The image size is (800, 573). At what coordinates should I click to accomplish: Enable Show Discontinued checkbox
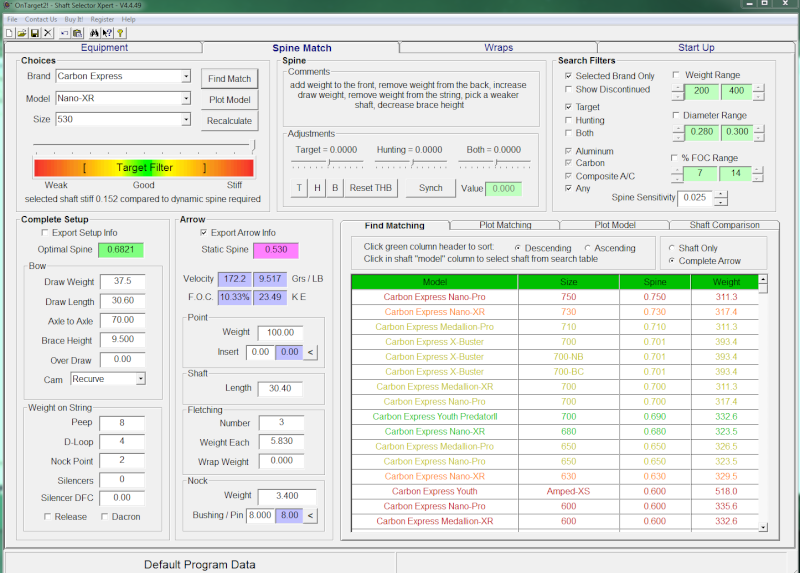coord(568,89)
